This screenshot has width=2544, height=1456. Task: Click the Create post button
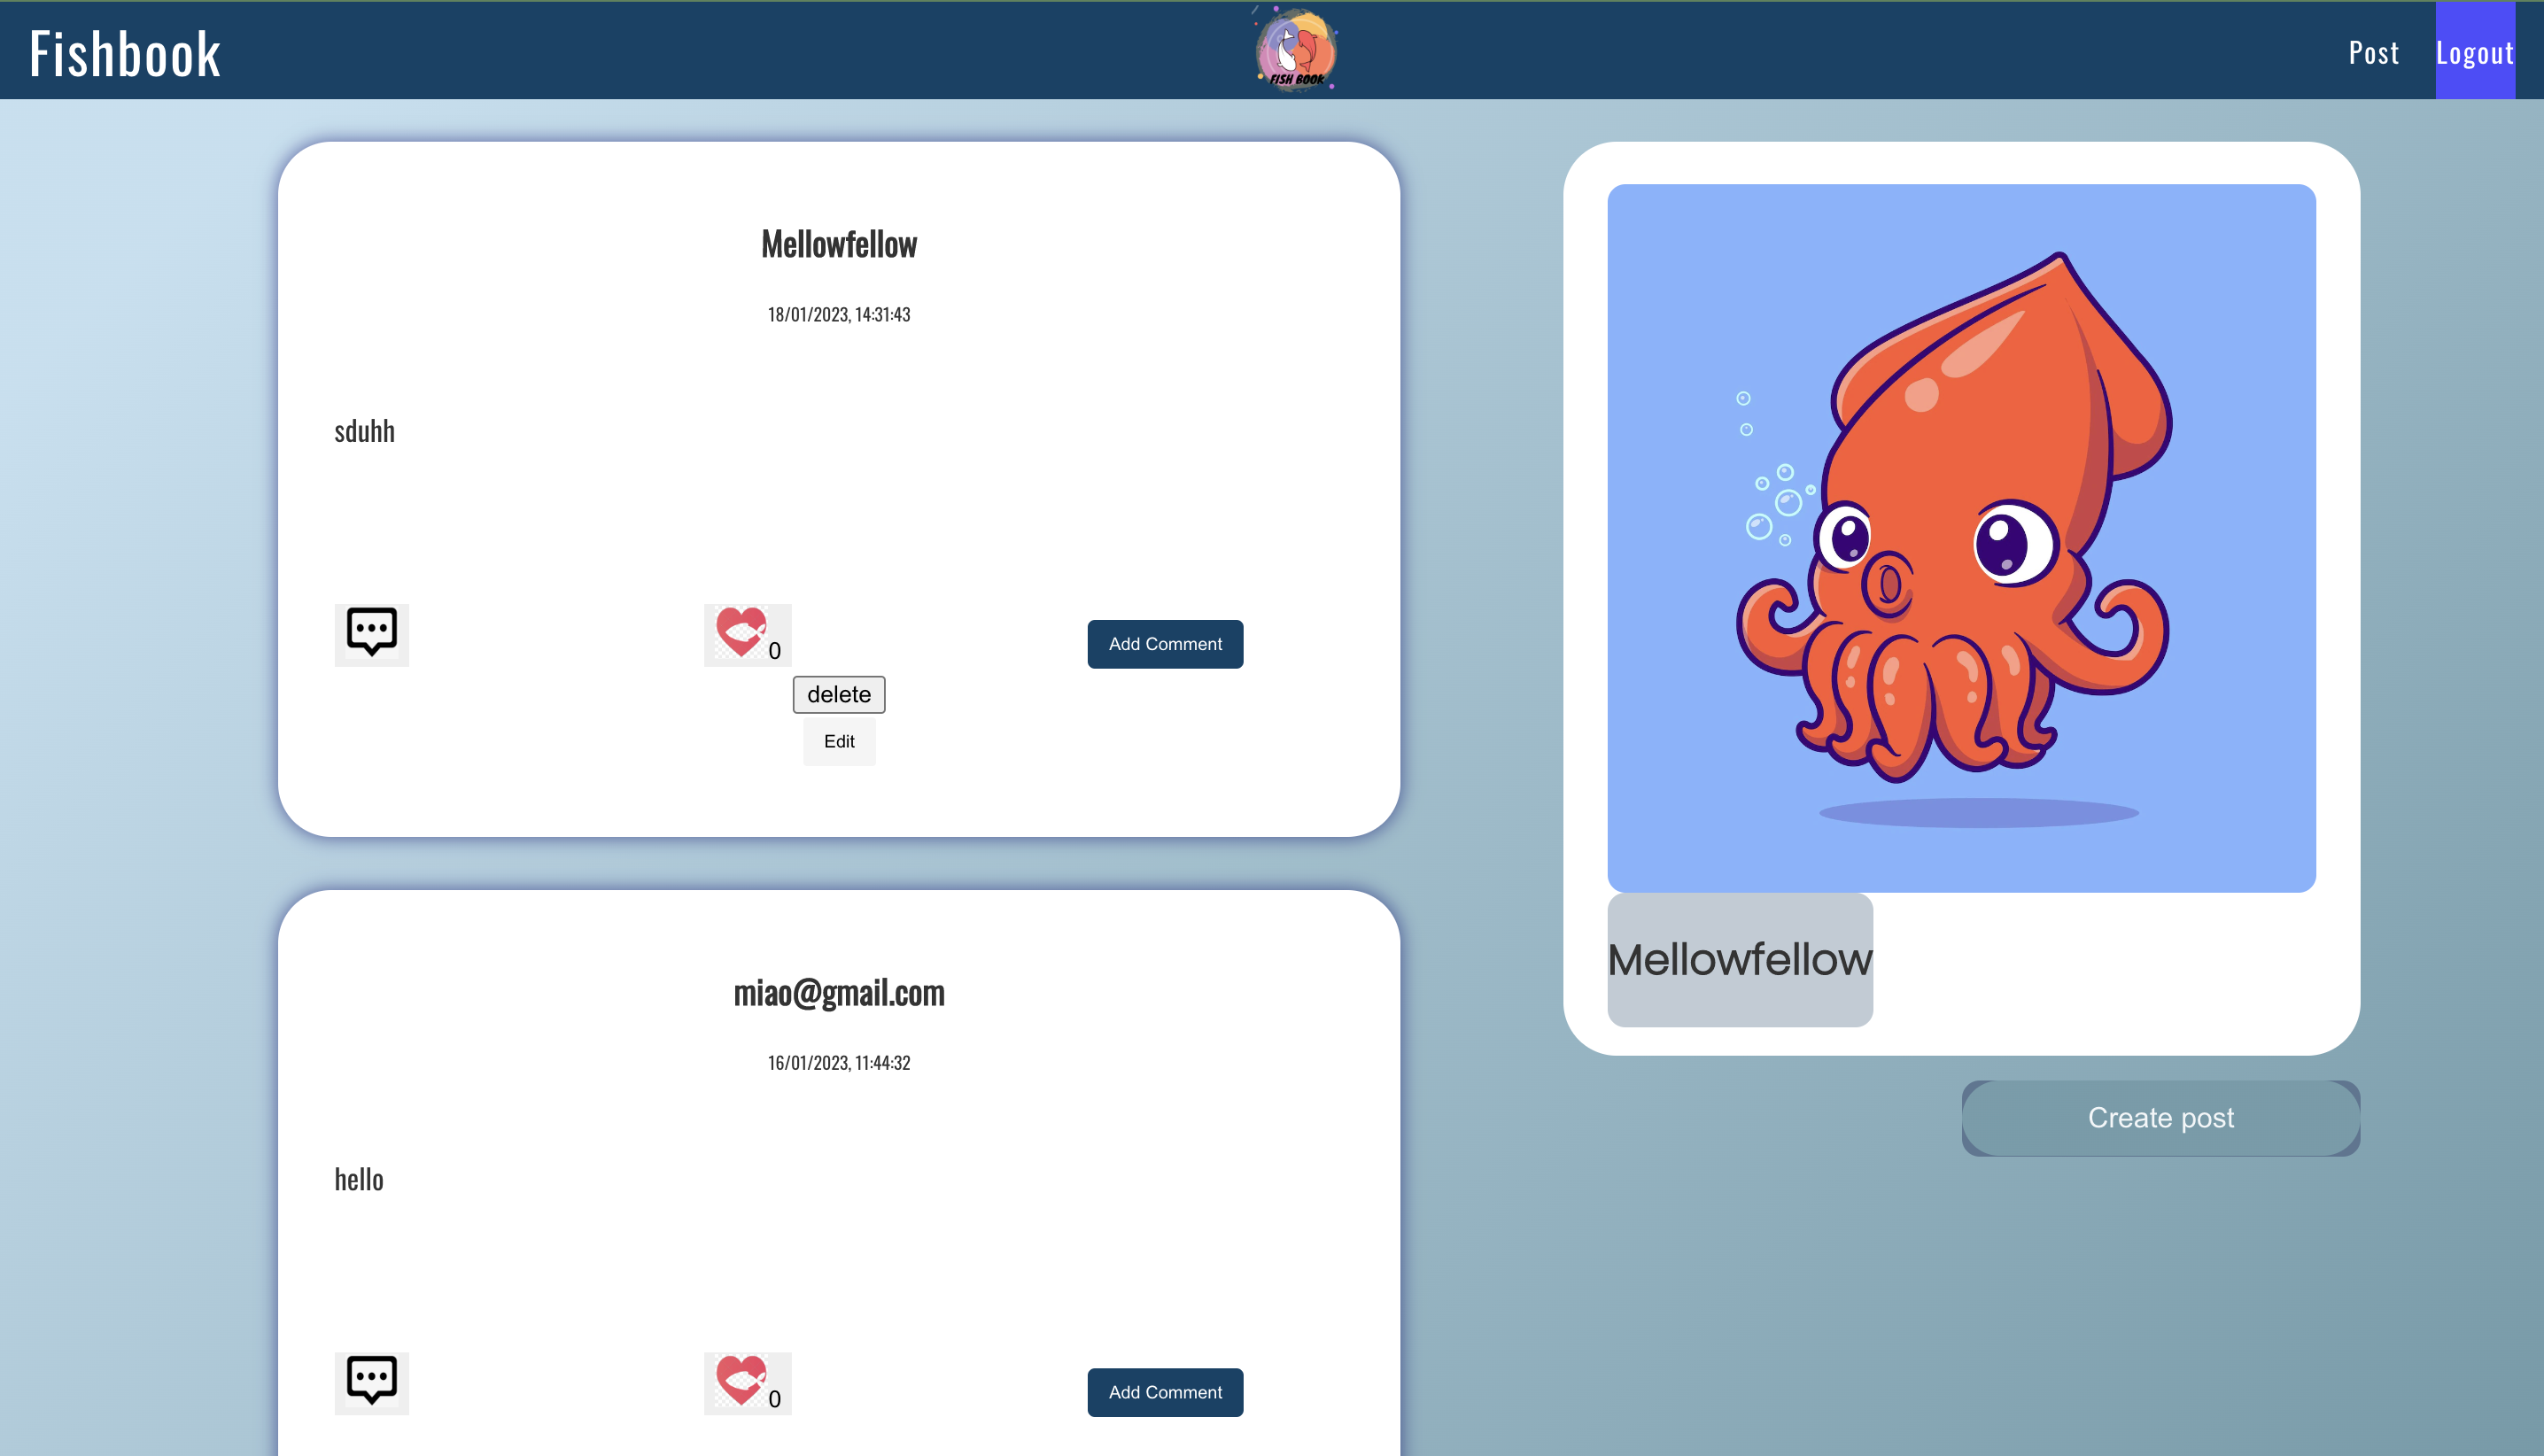2160,1117
